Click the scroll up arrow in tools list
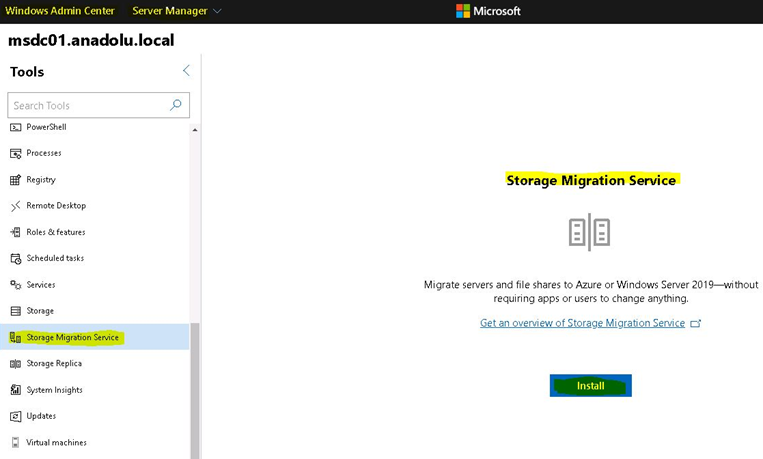The image size is (763, 459). 195,130
